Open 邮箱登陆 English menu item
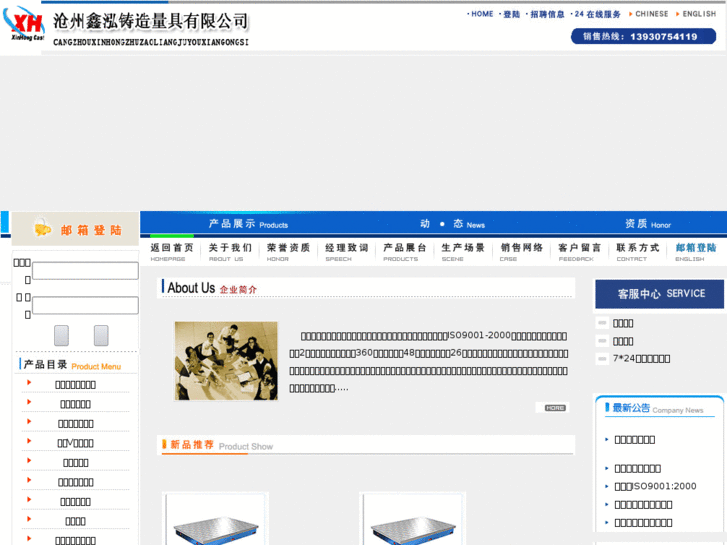Screen dimensions: 727x545 (x=696, y=252)
